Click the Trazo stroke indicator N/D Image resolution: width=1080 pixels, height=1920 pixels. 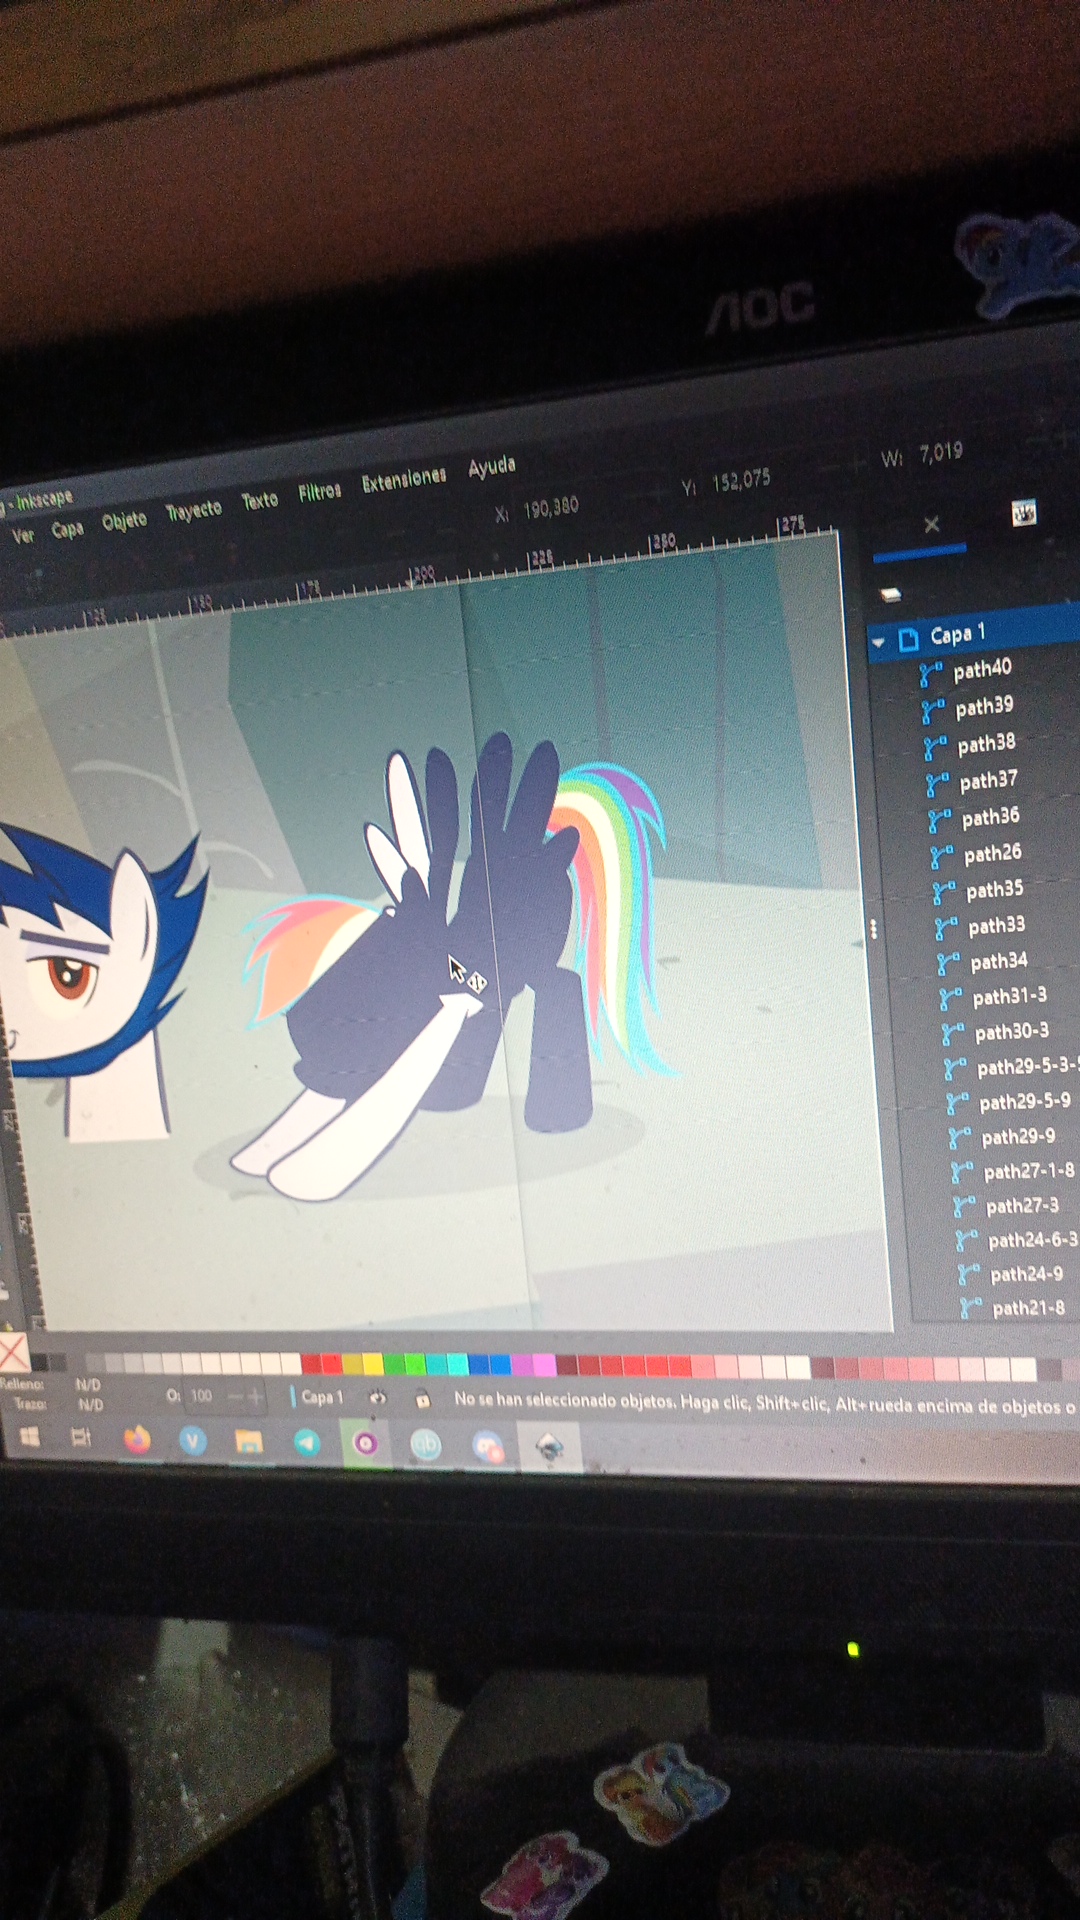(x=90, y=1404)
